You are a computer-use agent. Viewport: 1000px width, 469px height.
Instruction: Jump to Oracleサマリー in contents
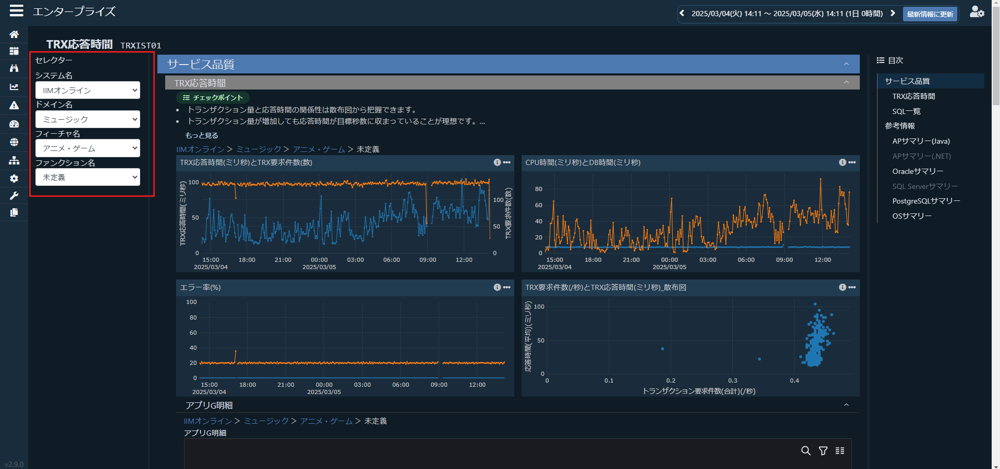(918, 172)
